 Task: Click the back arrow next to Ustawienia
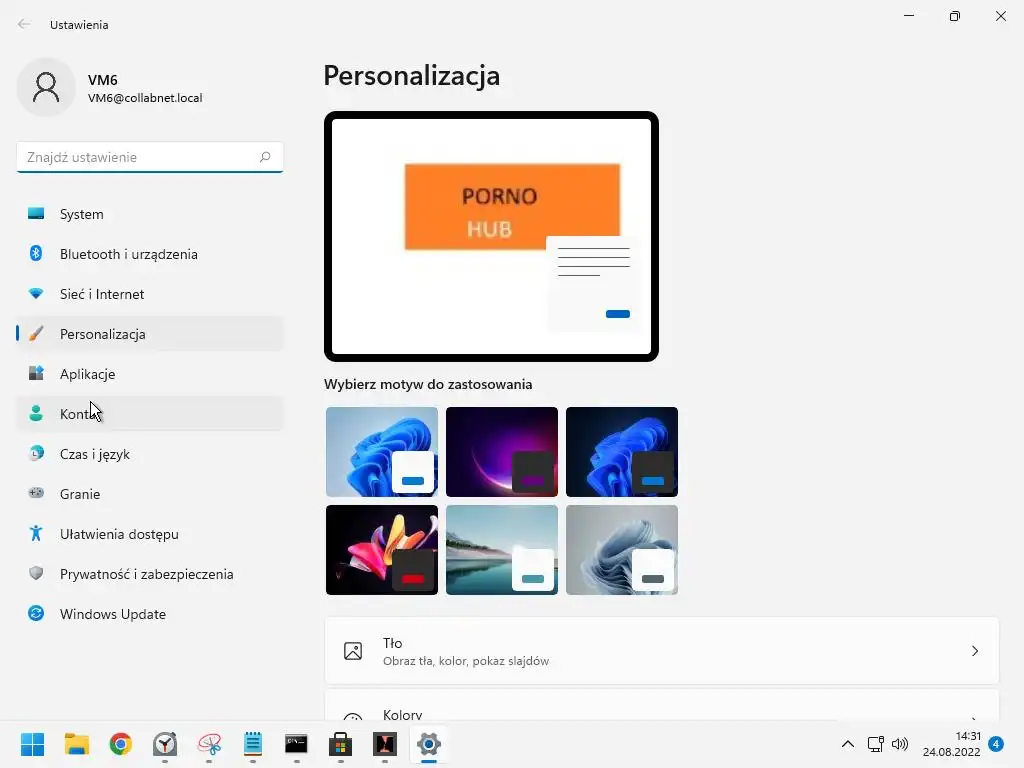pyautogui.click(x=24, y=24)
